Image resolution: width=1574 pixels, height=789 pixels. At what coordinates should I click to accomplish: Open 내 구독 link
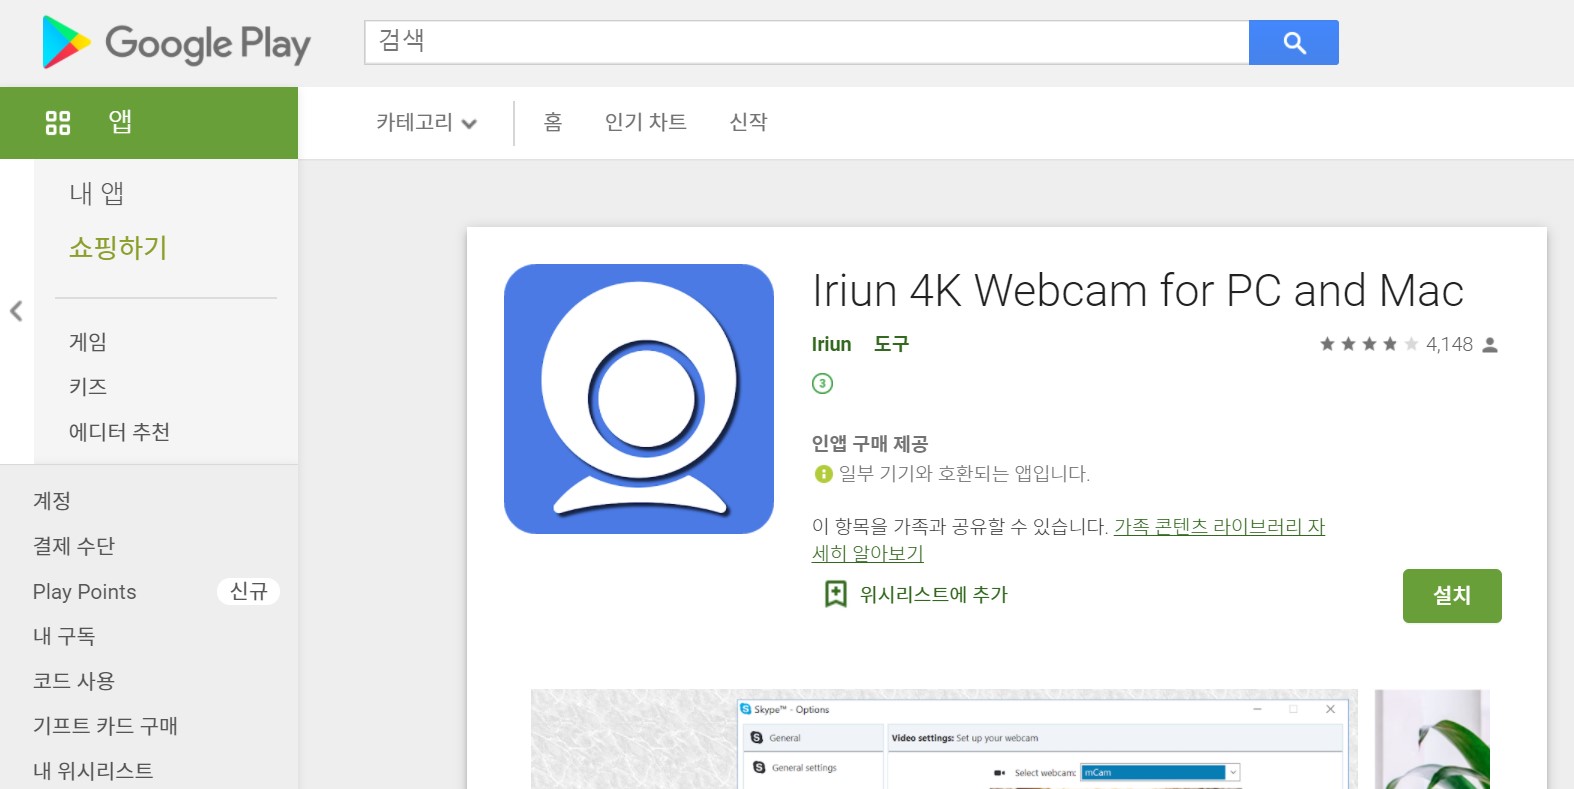coord(64,636)
